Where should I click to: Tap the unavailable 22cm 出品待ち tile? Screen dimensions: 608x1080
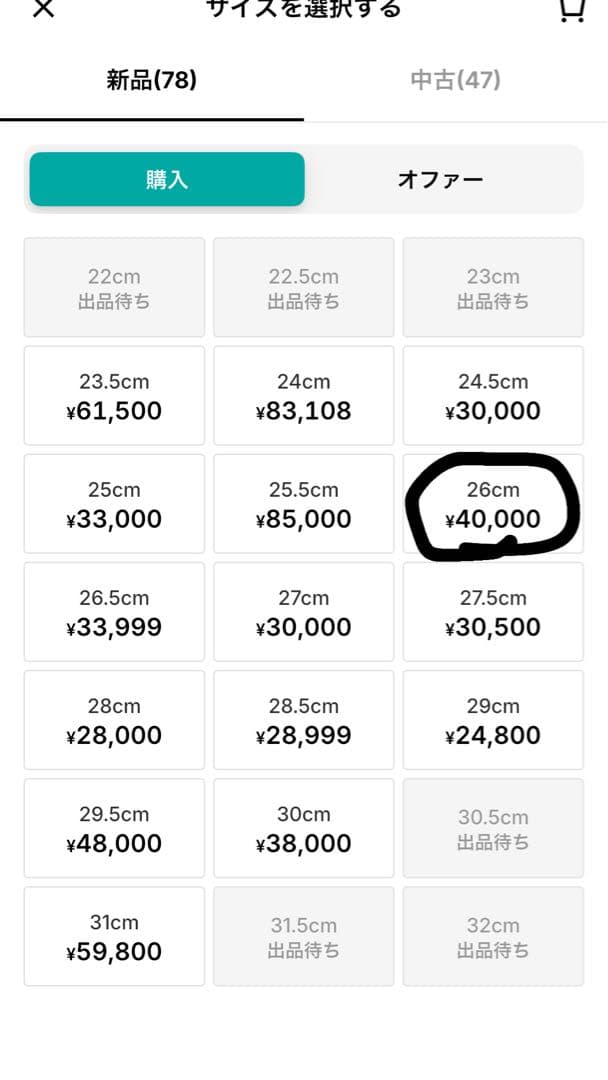(114, 287)
